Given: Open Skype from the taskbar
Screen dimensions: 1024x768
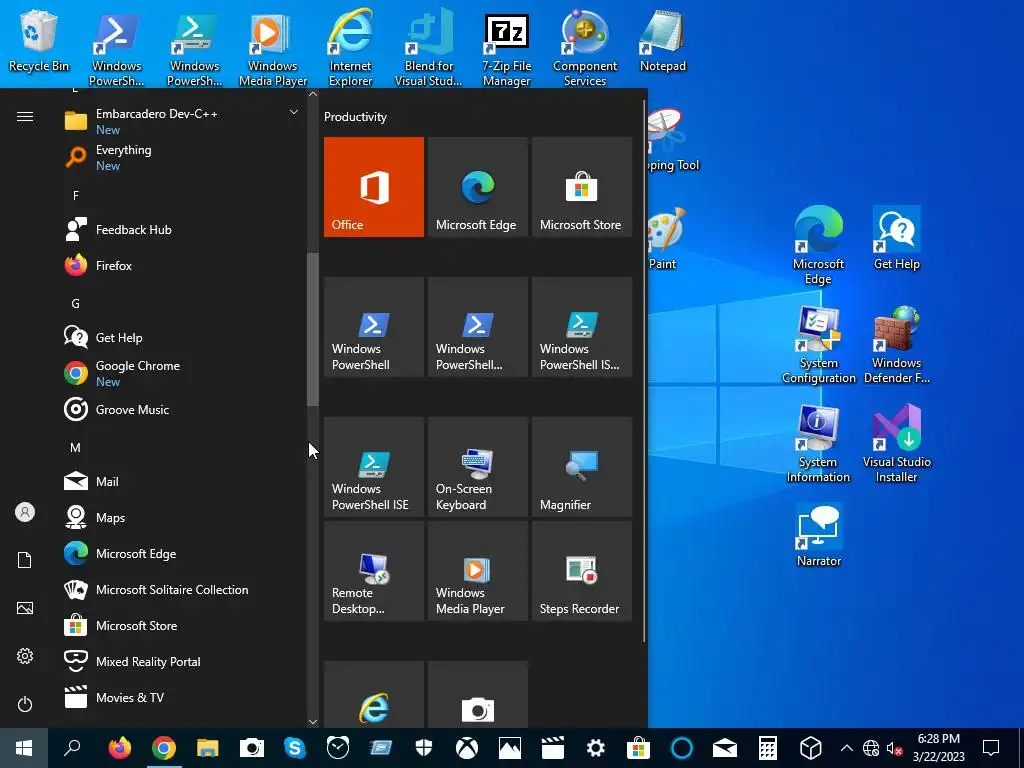Looking at the screenshot, I should point(295,748).
